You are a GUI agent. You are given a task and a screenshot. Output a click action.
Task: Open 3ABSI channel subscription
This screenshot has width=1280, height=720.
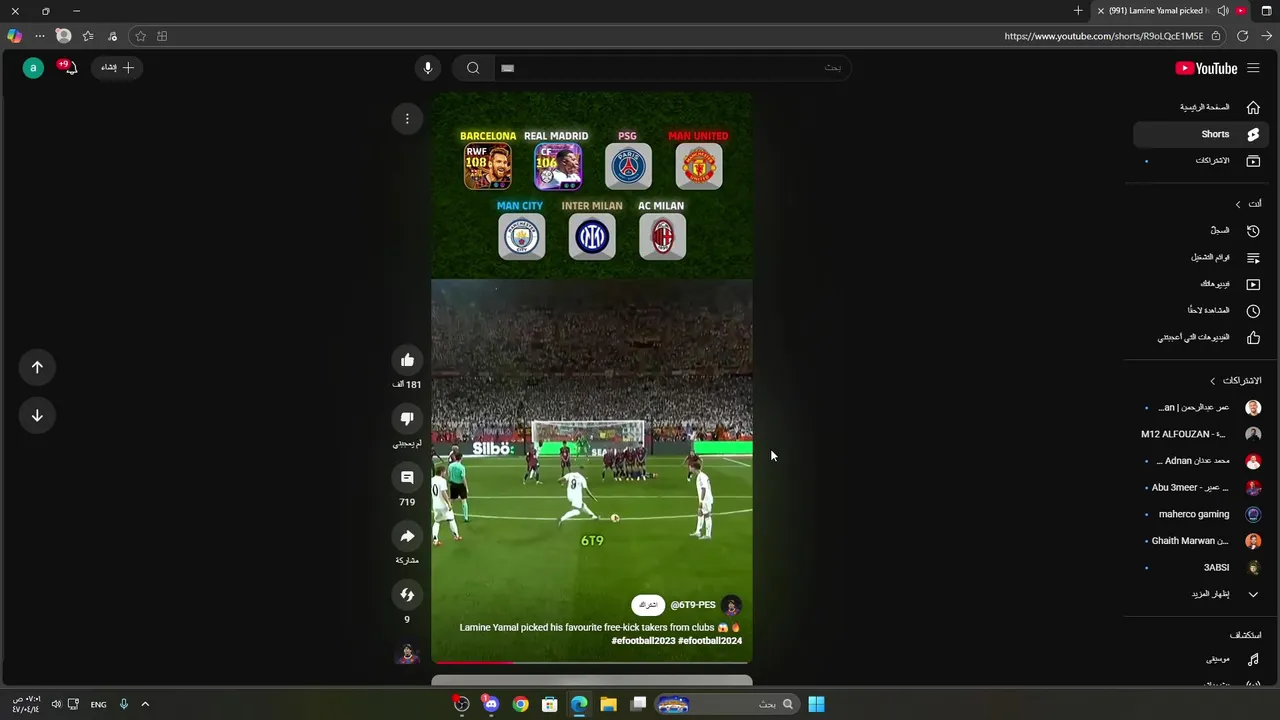(x=1200, y=567)
